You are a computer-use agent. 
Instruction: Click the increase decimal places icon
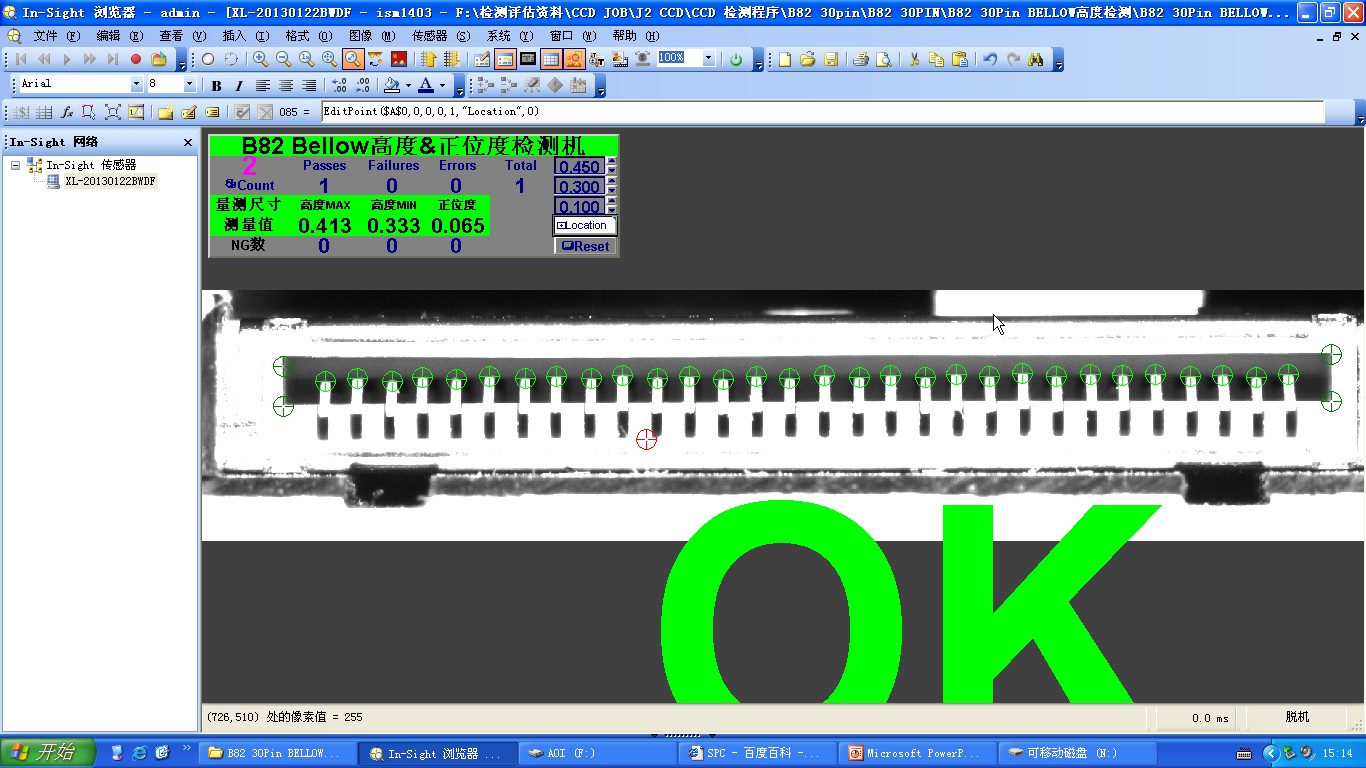click(x=339, y=85)
